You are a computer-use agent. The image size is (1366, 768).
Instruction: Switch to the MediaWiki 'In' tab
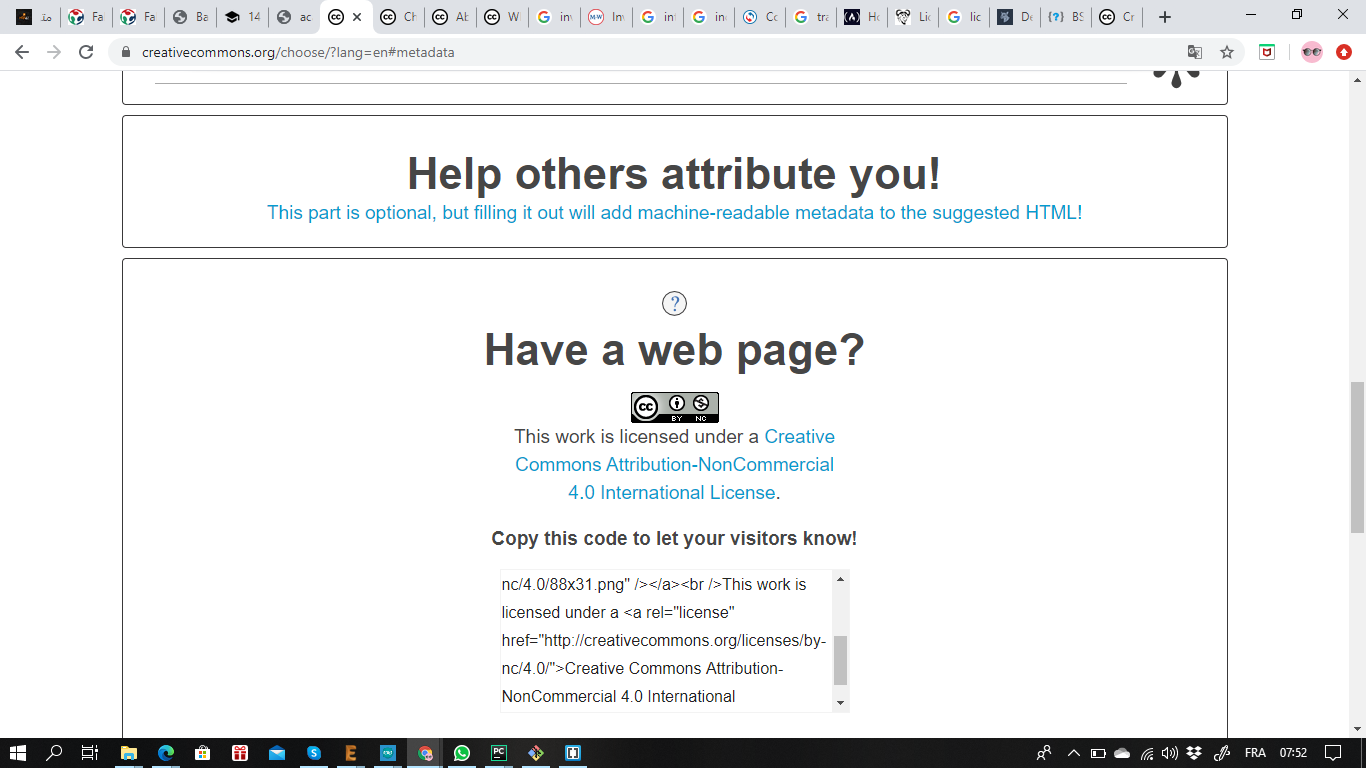[606, 17]
